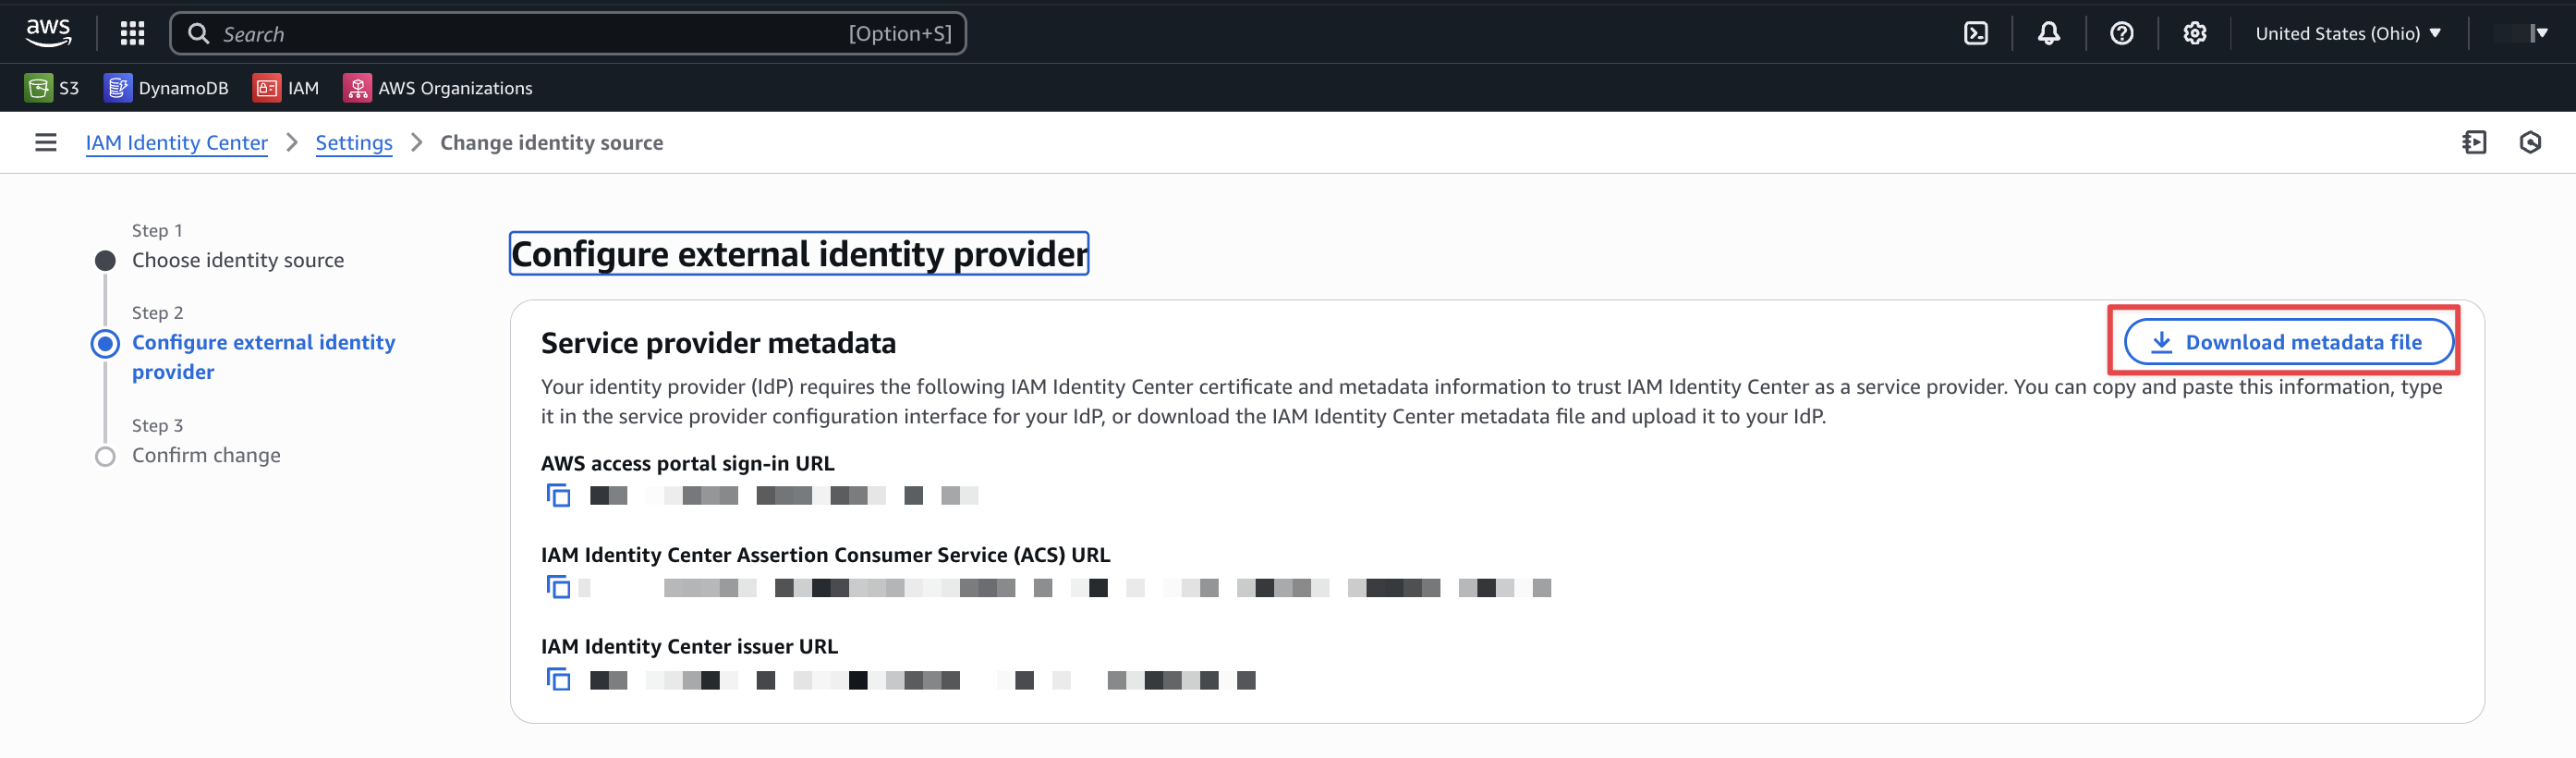Viewport: 2576px width, 758px height.
Task: Expand the account menu dropdown arrow
Action: pyautogui.click(x=2542, y=33)
